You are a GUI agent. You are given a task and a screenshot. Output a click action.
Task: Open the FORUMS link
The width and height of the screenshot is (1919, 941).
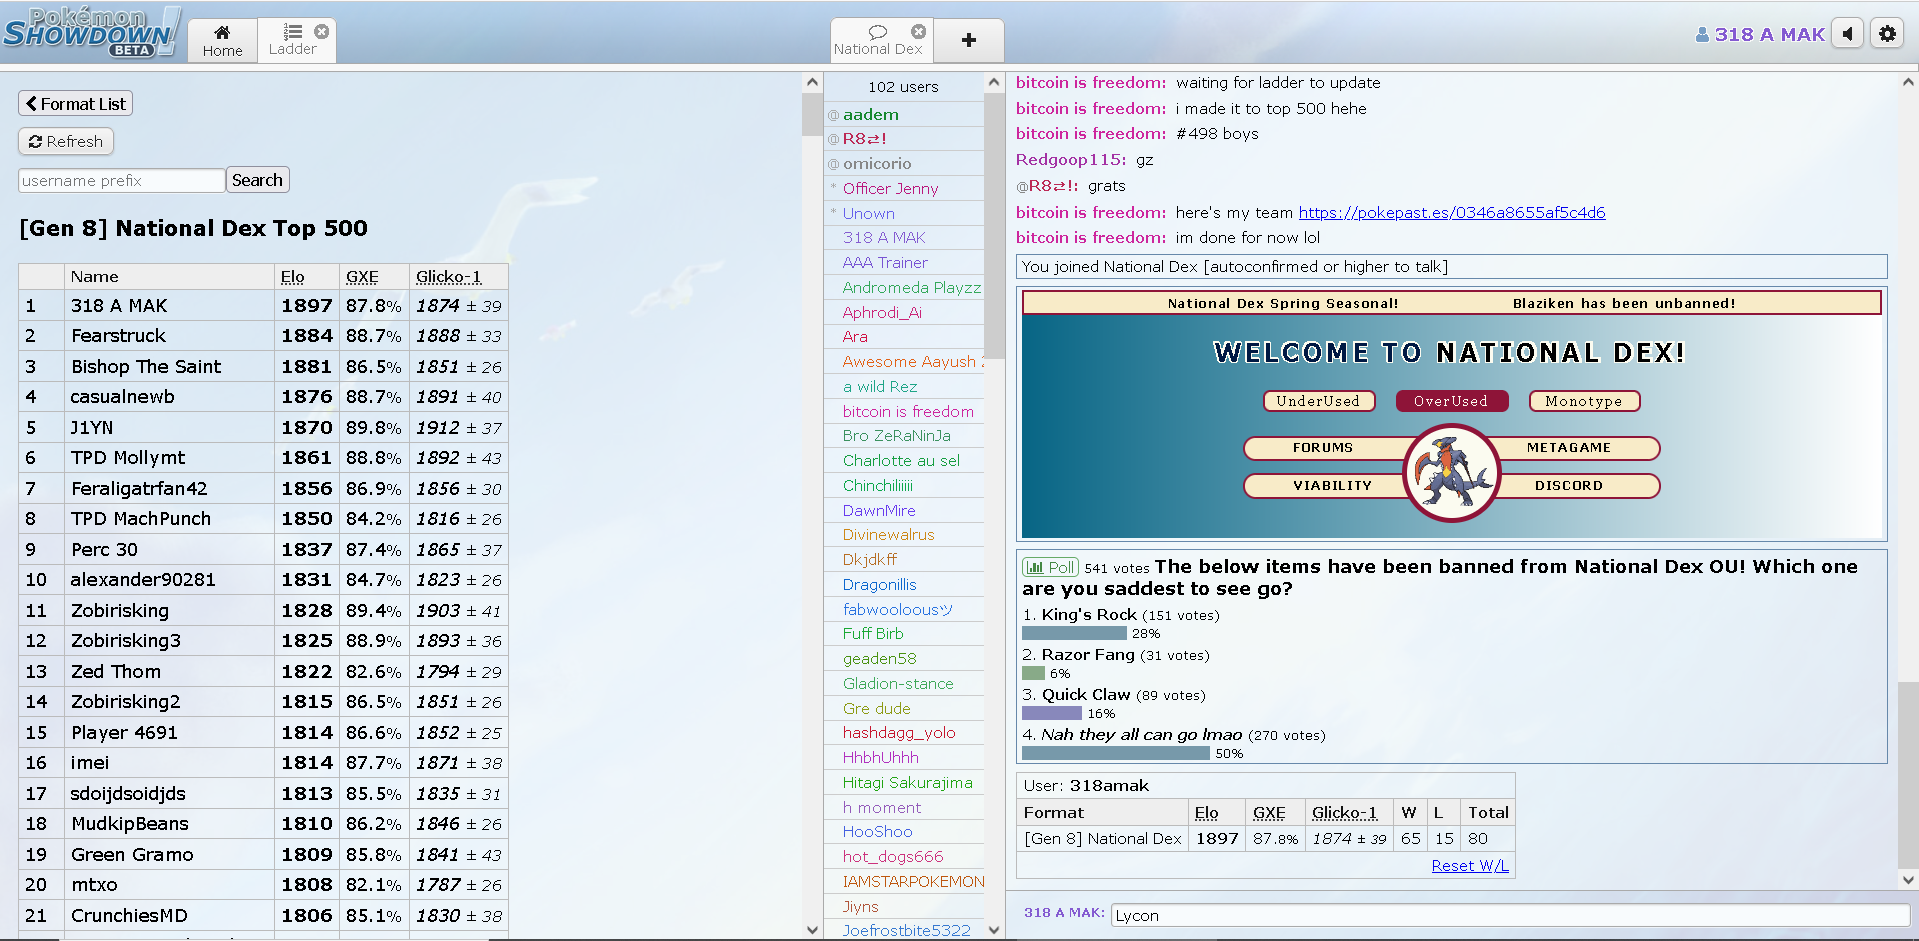point(1322,448)
